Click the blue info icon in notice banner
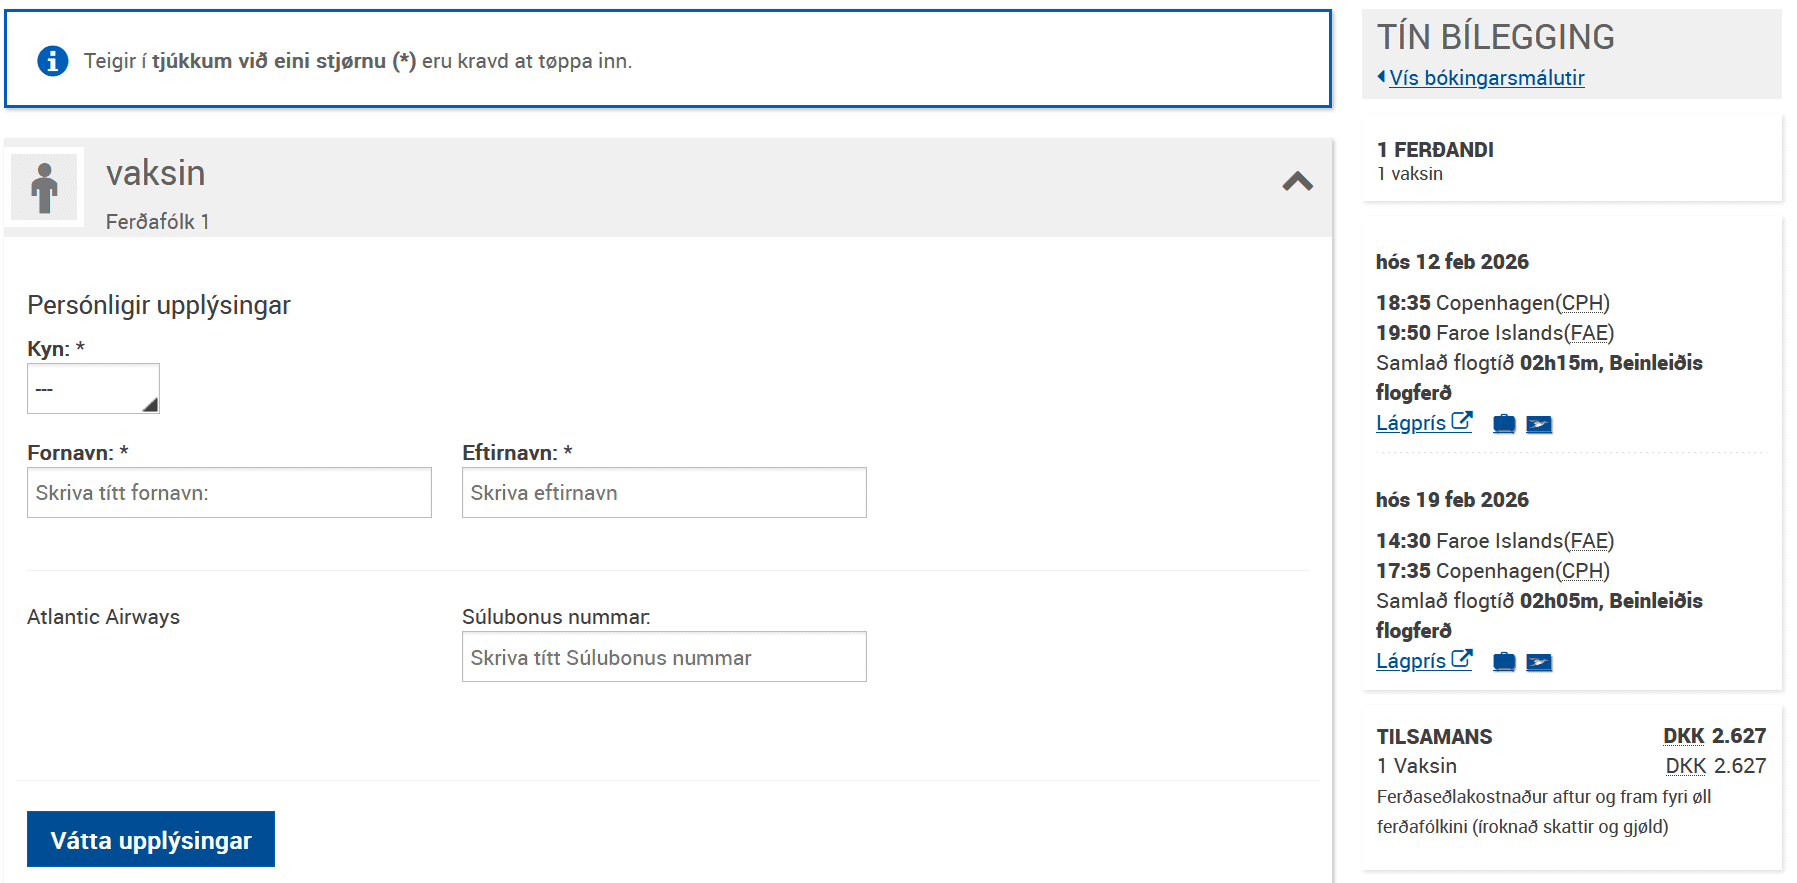 pos(52,61)
